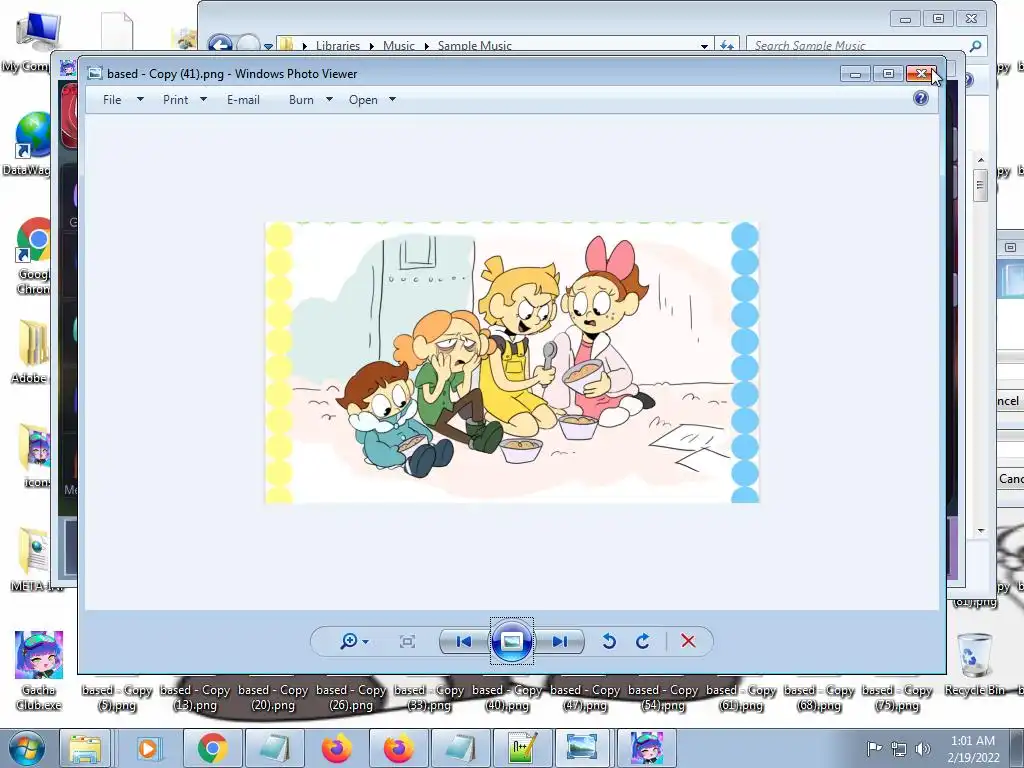Screen dimensions: 1024x768
Task: Expand the zoom control dropdown arrow
Action: click(366, 642)
